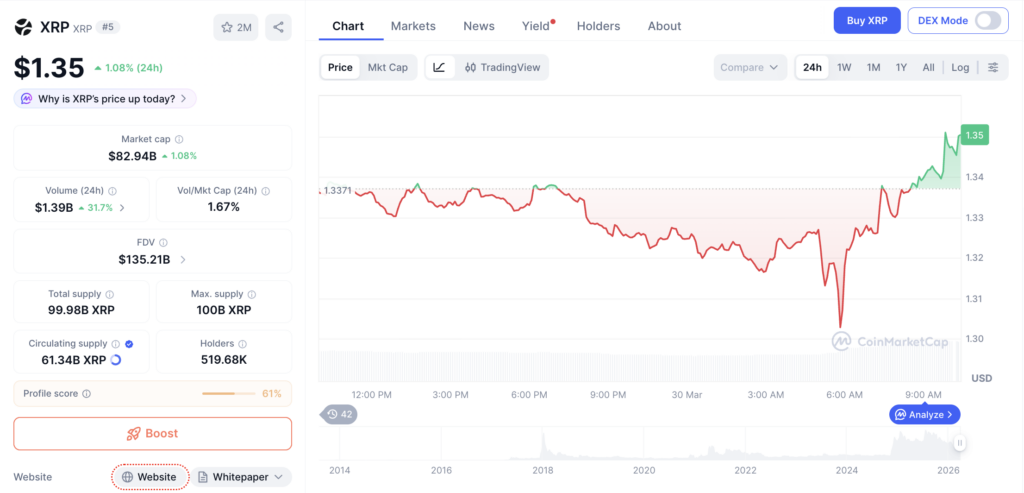1024x493 pixels.
Task: Switch to TradingView candlestick chart
Action: [502, 67]
